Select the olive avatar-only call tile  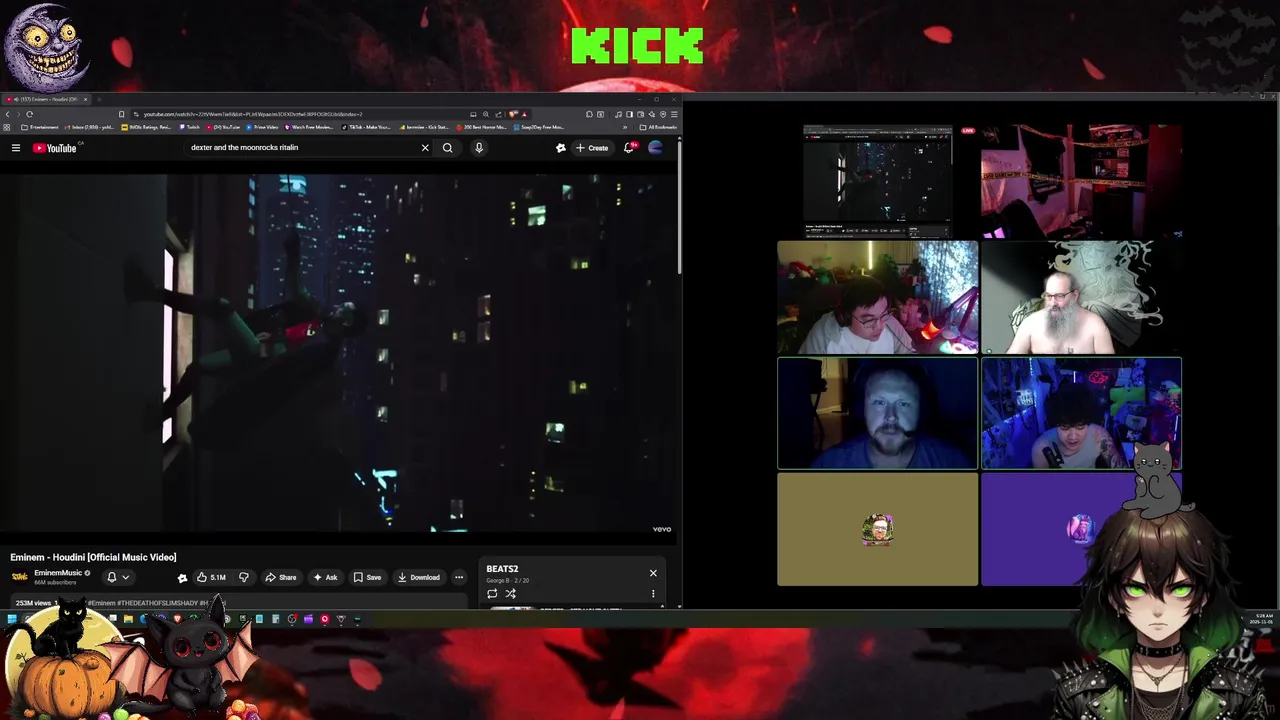point(878,529)
